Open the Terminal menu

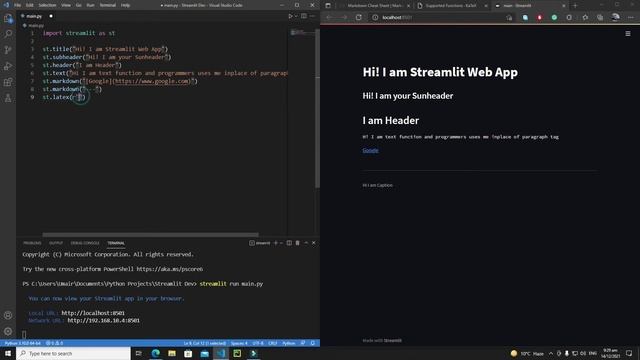(x=108, y=5)
